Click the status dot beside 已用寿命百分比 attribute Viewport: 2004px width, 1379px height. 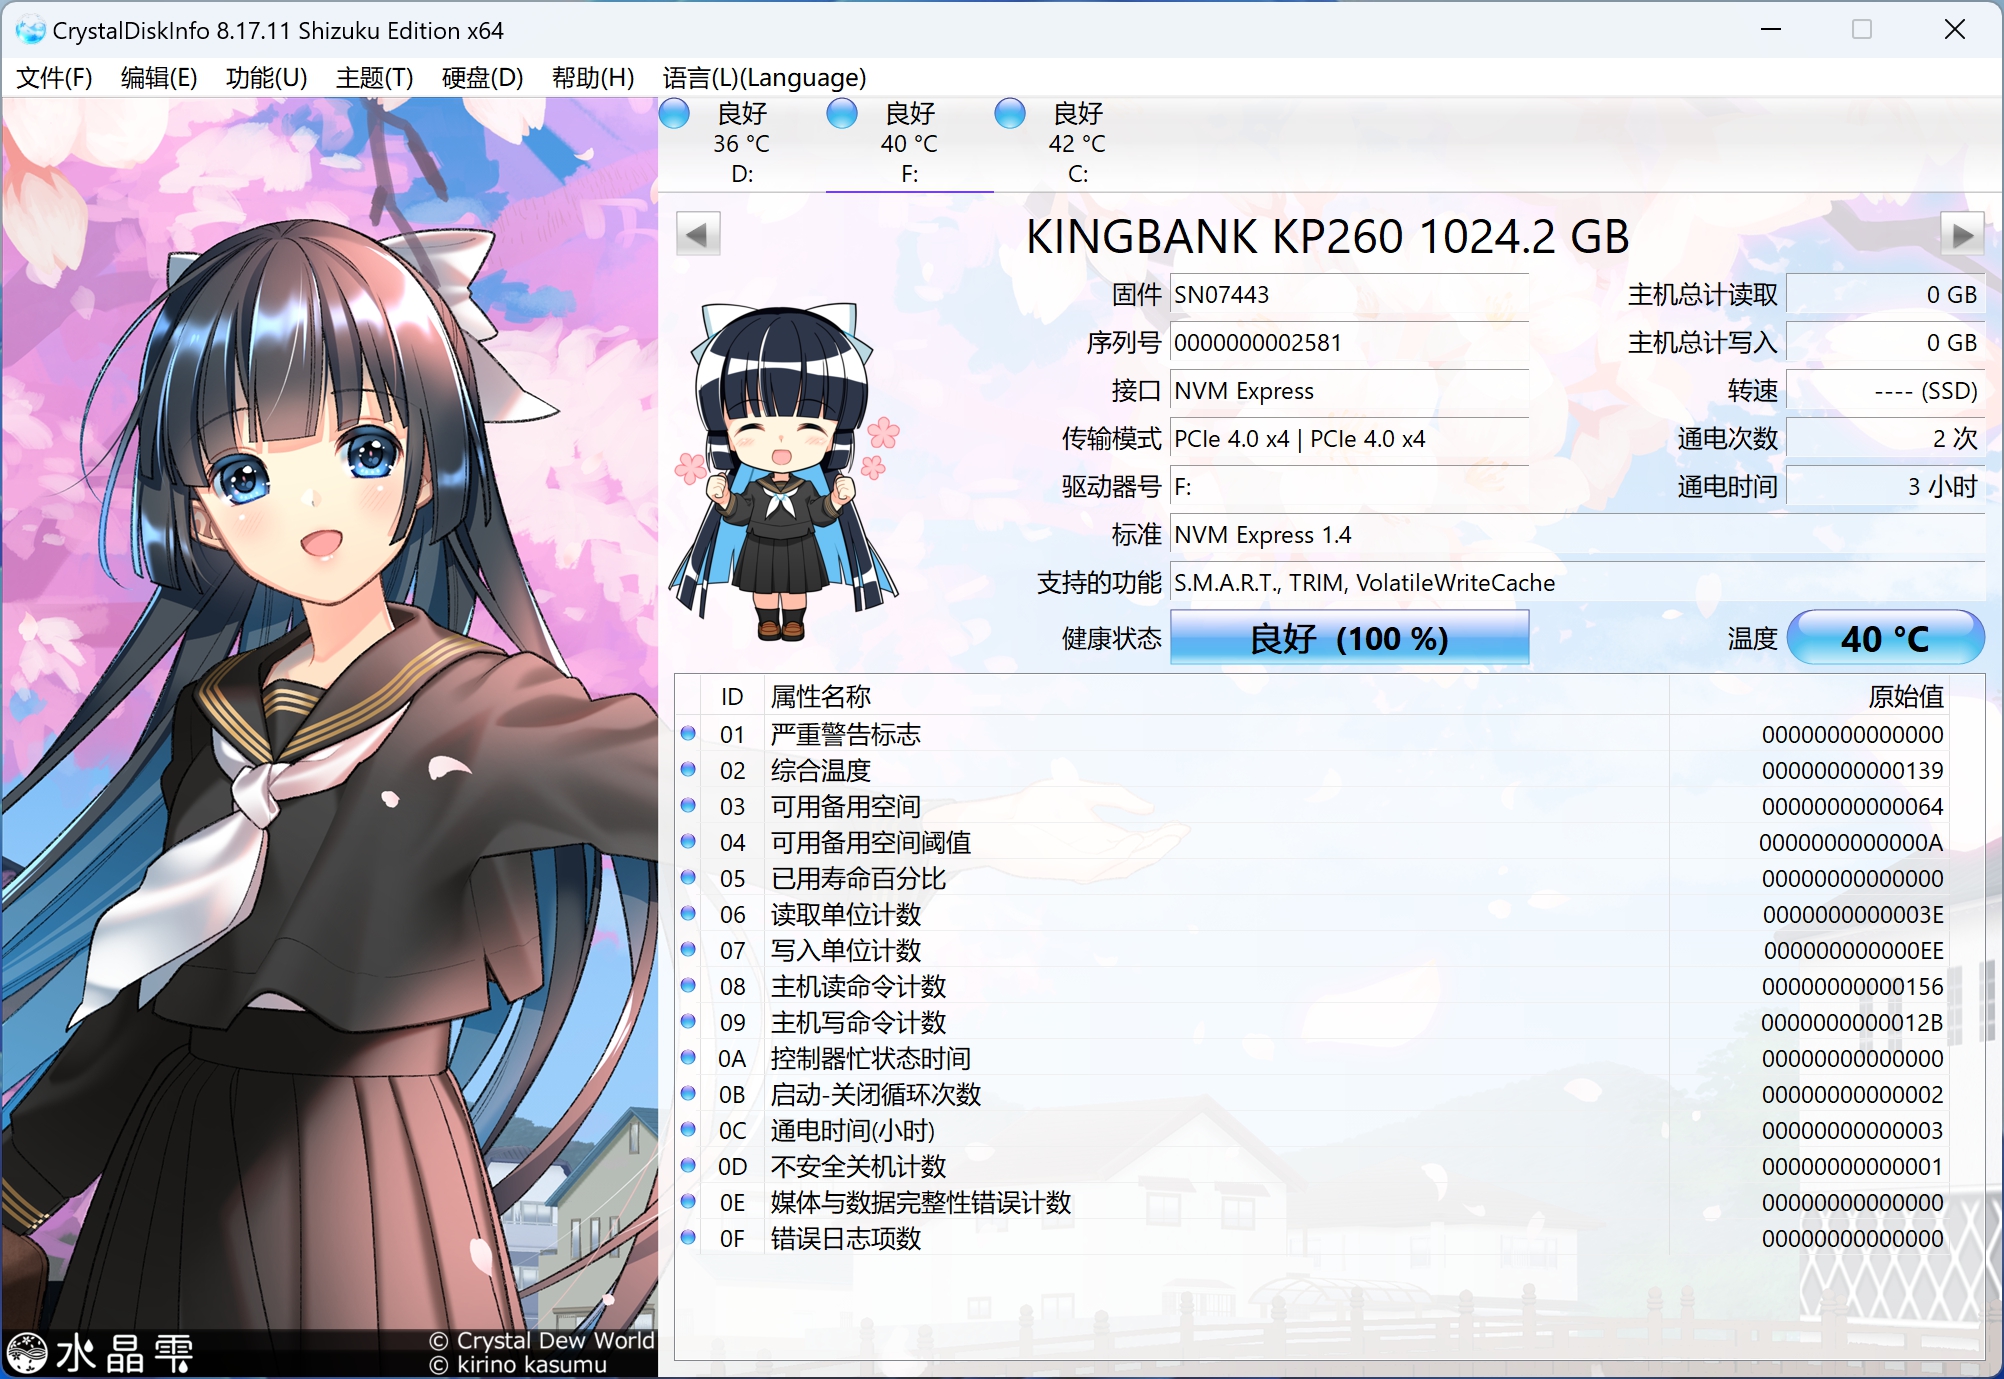click(689, 879)
